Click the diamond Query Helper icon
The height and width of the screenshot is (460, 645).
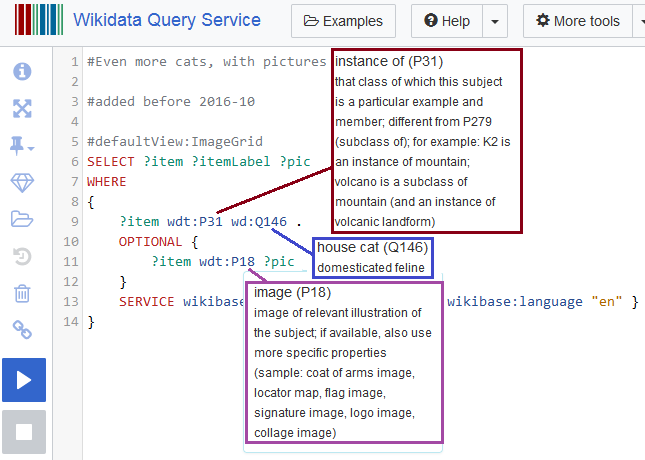22,183
